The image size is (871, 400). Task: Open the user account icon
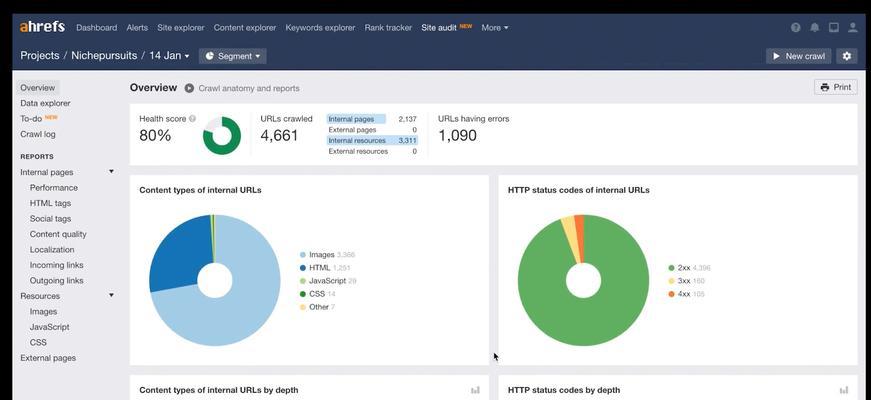click(853, 27)
